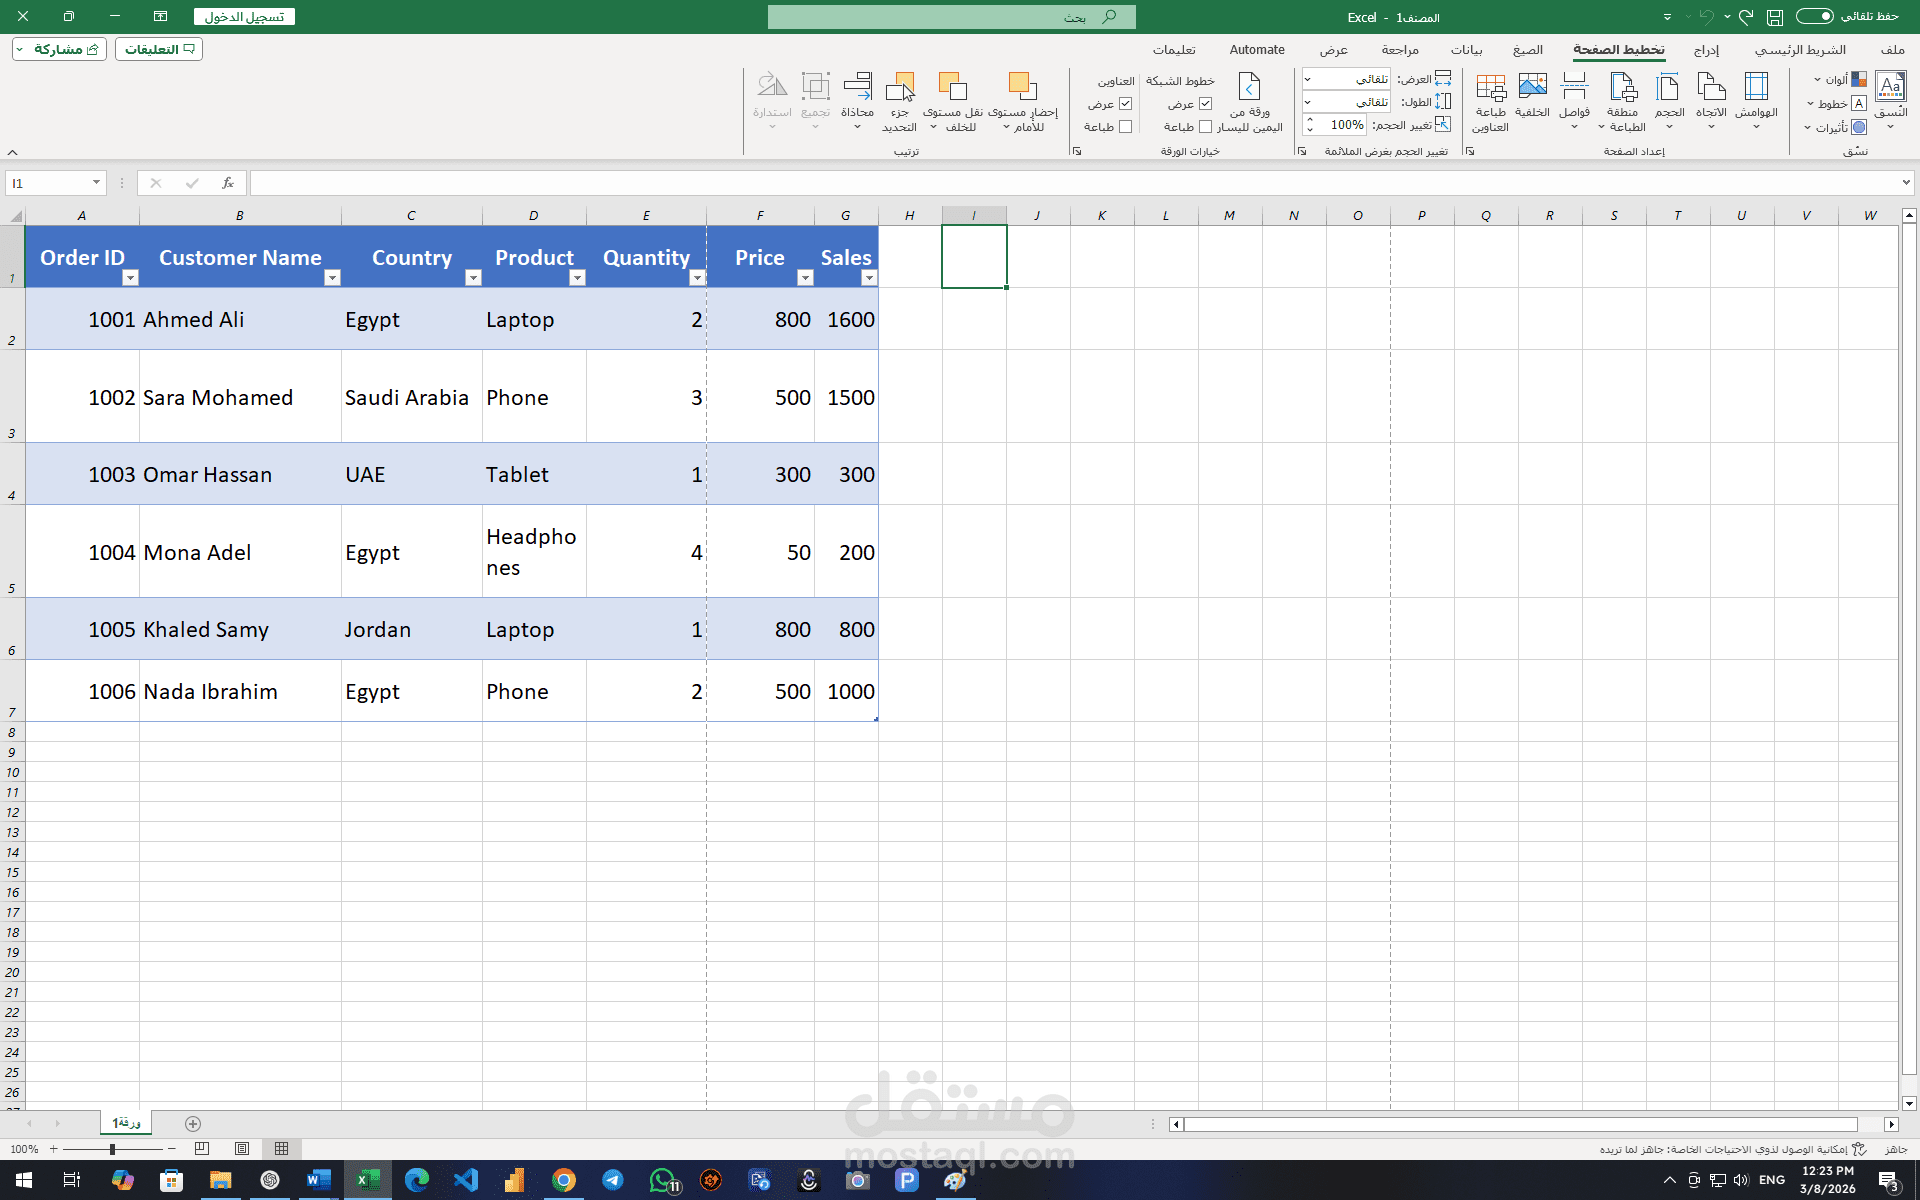Open the Orientation (الاتجاه) menu
This screenshot has width=1920, height=1200.
click(x=1711, y=100)
